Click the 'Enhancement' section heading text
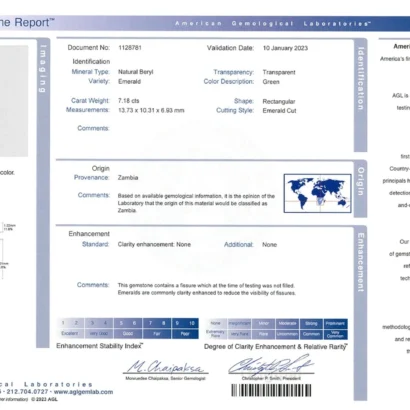Screen dimensions: 410x410 click(x=89, y=234)
